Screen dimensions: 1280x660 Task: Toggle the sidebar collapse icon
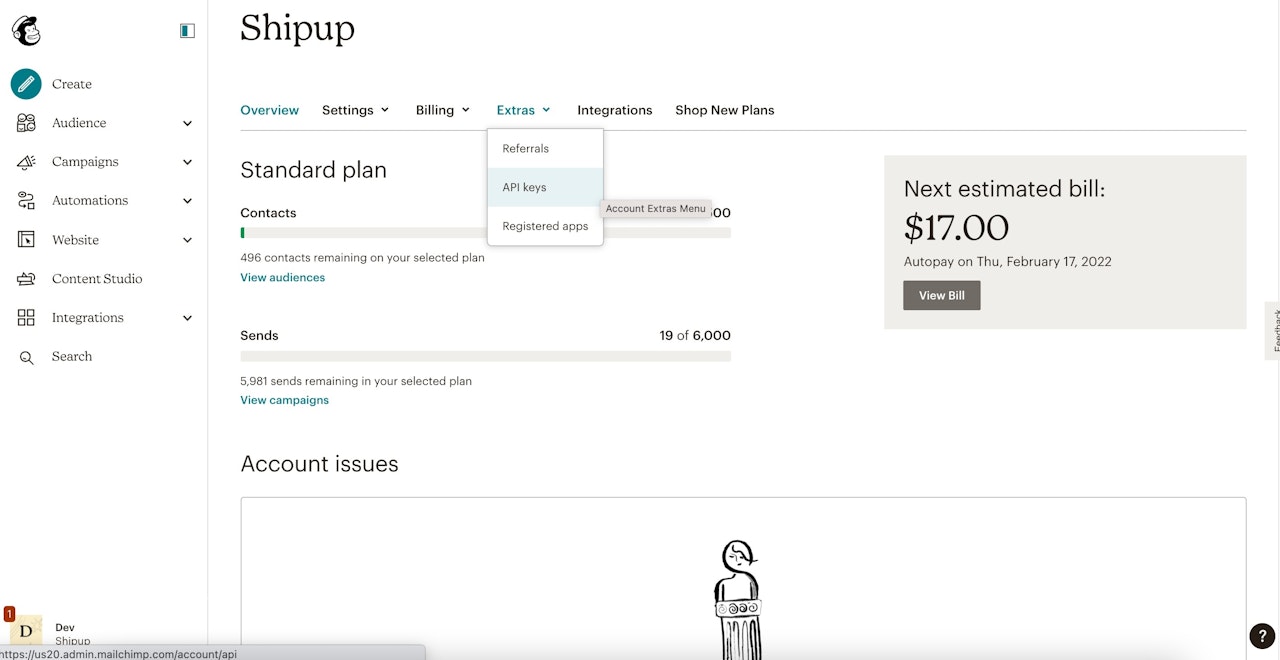(187, 31)
